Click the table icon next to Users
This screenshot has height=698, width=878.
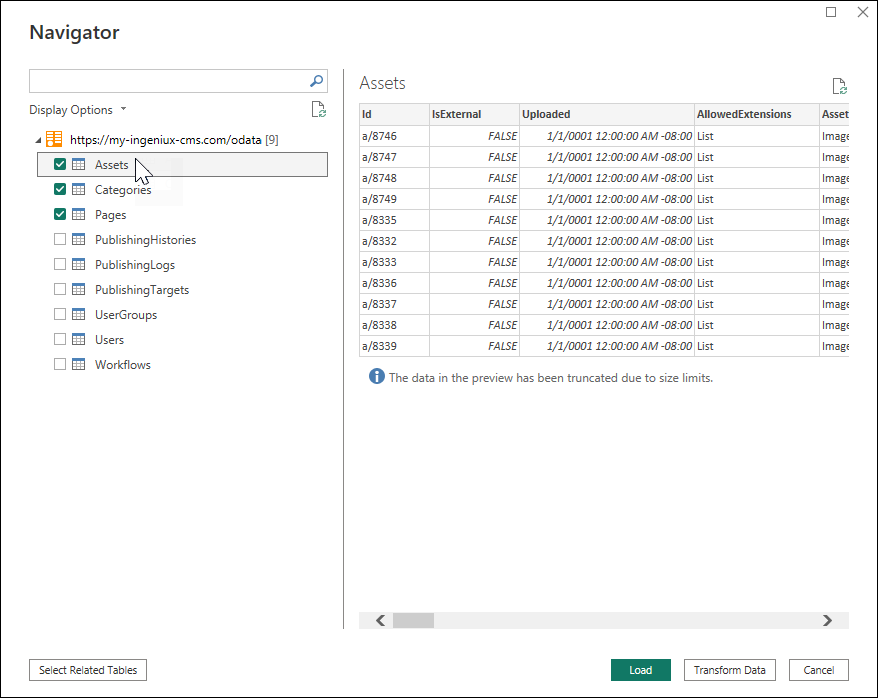tap(80, 339)
